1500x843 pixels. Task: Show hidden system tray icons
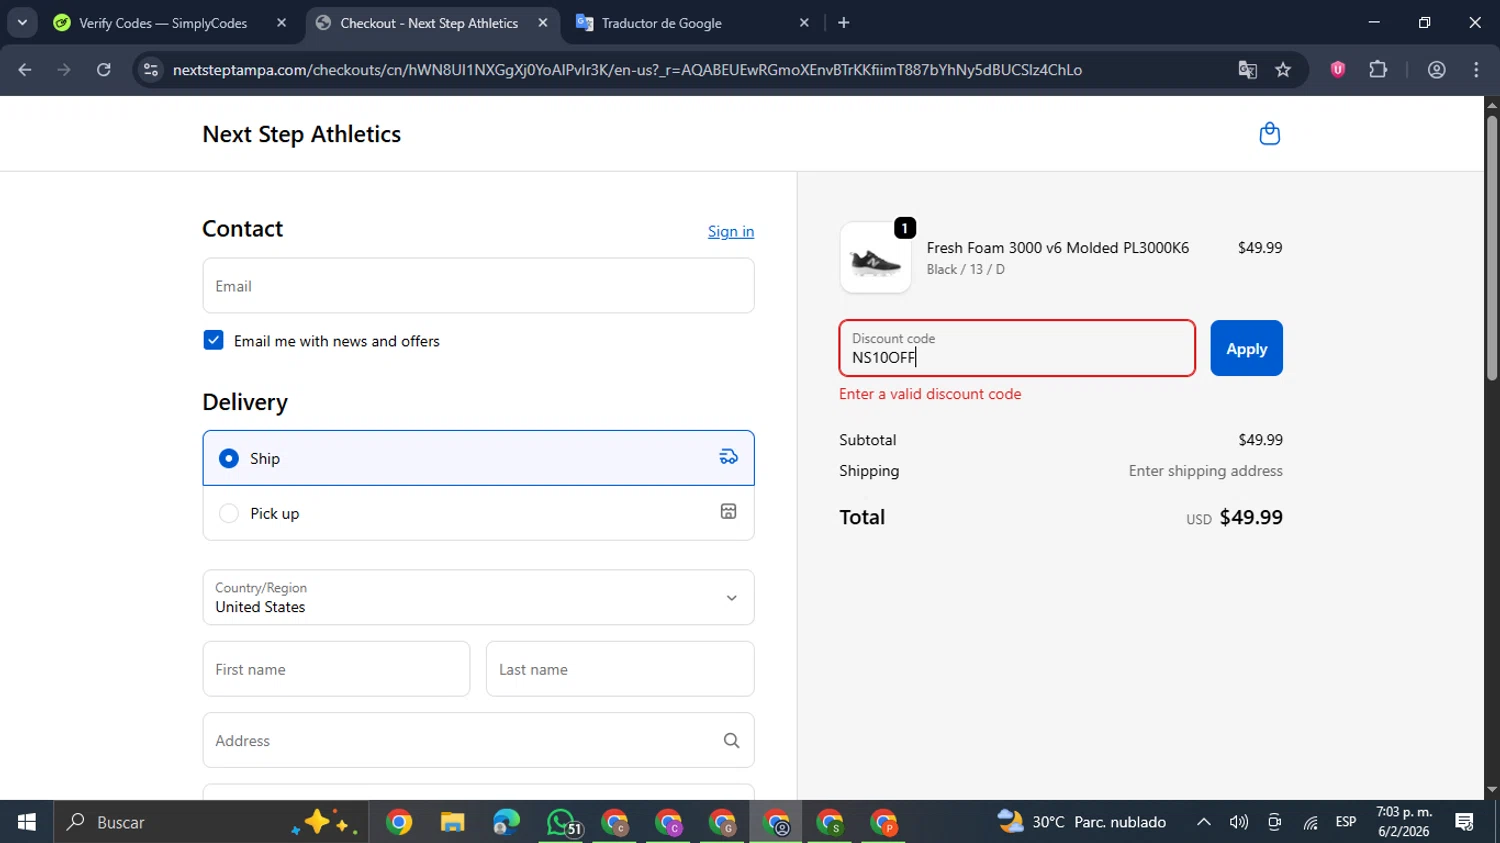click(x=1204, y=822)
